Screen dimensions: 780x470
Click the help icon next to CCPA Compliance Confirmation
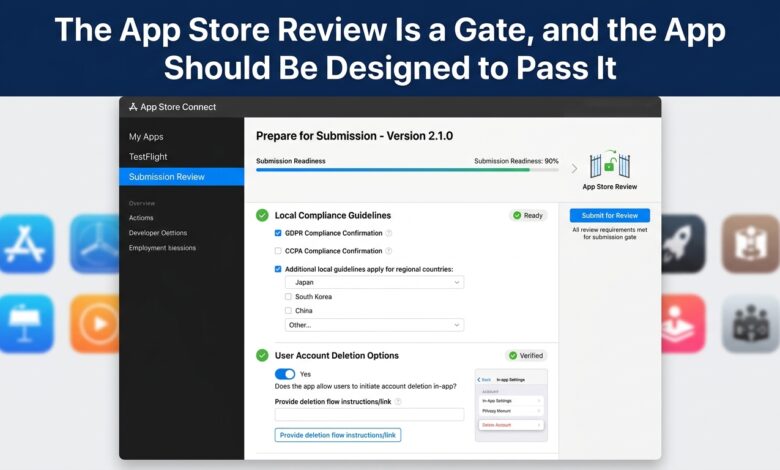click(389, 251)
